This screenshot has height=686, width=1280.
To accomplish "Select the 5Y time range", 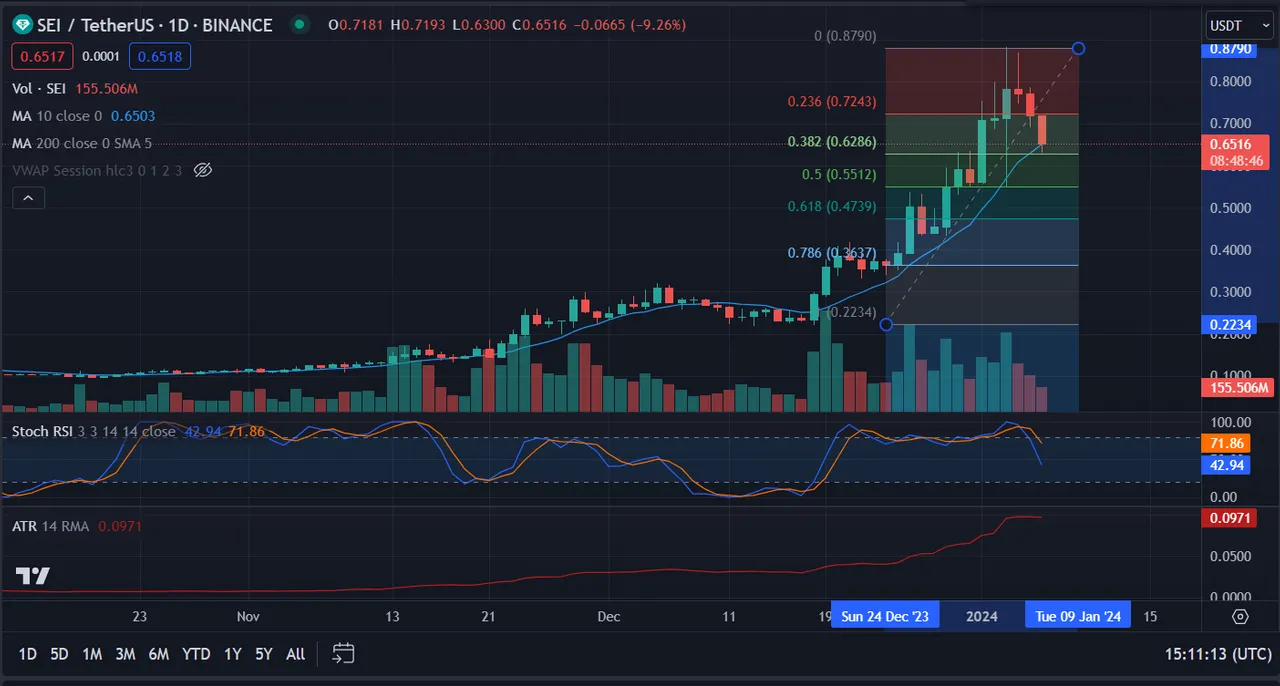I will tap(264, 654).
